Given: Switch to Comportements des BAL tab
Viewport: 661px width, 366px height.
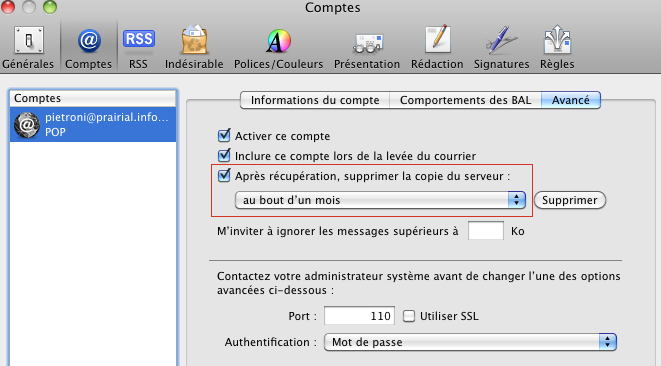Looking at the screenshot, I should click(465, 100).
